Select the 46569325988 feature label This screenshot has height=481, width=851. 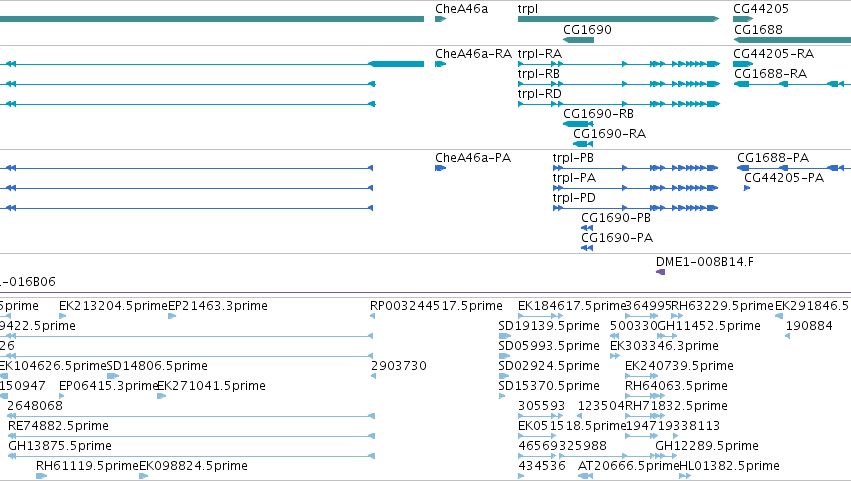[562, 446]
